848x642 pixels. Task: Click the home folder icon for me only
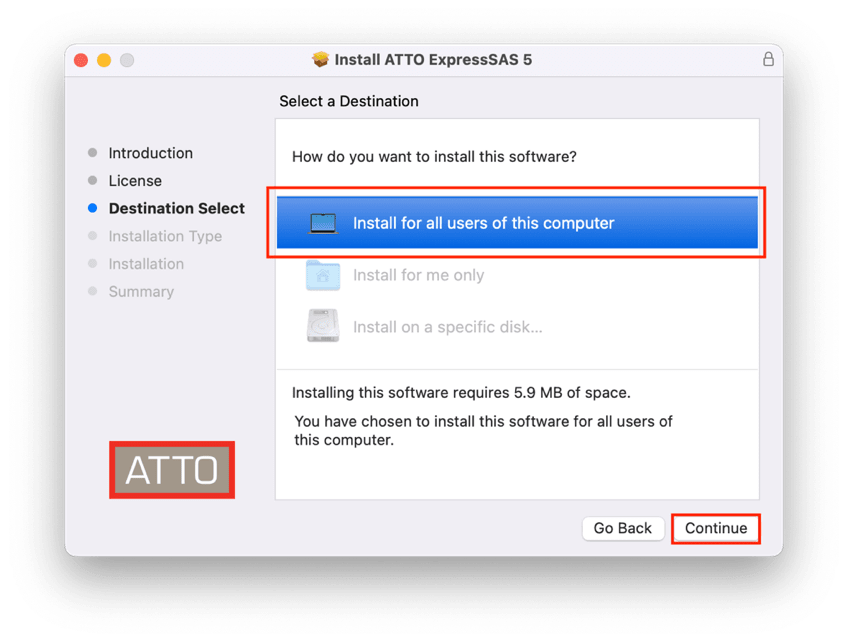tap(323, 275)
